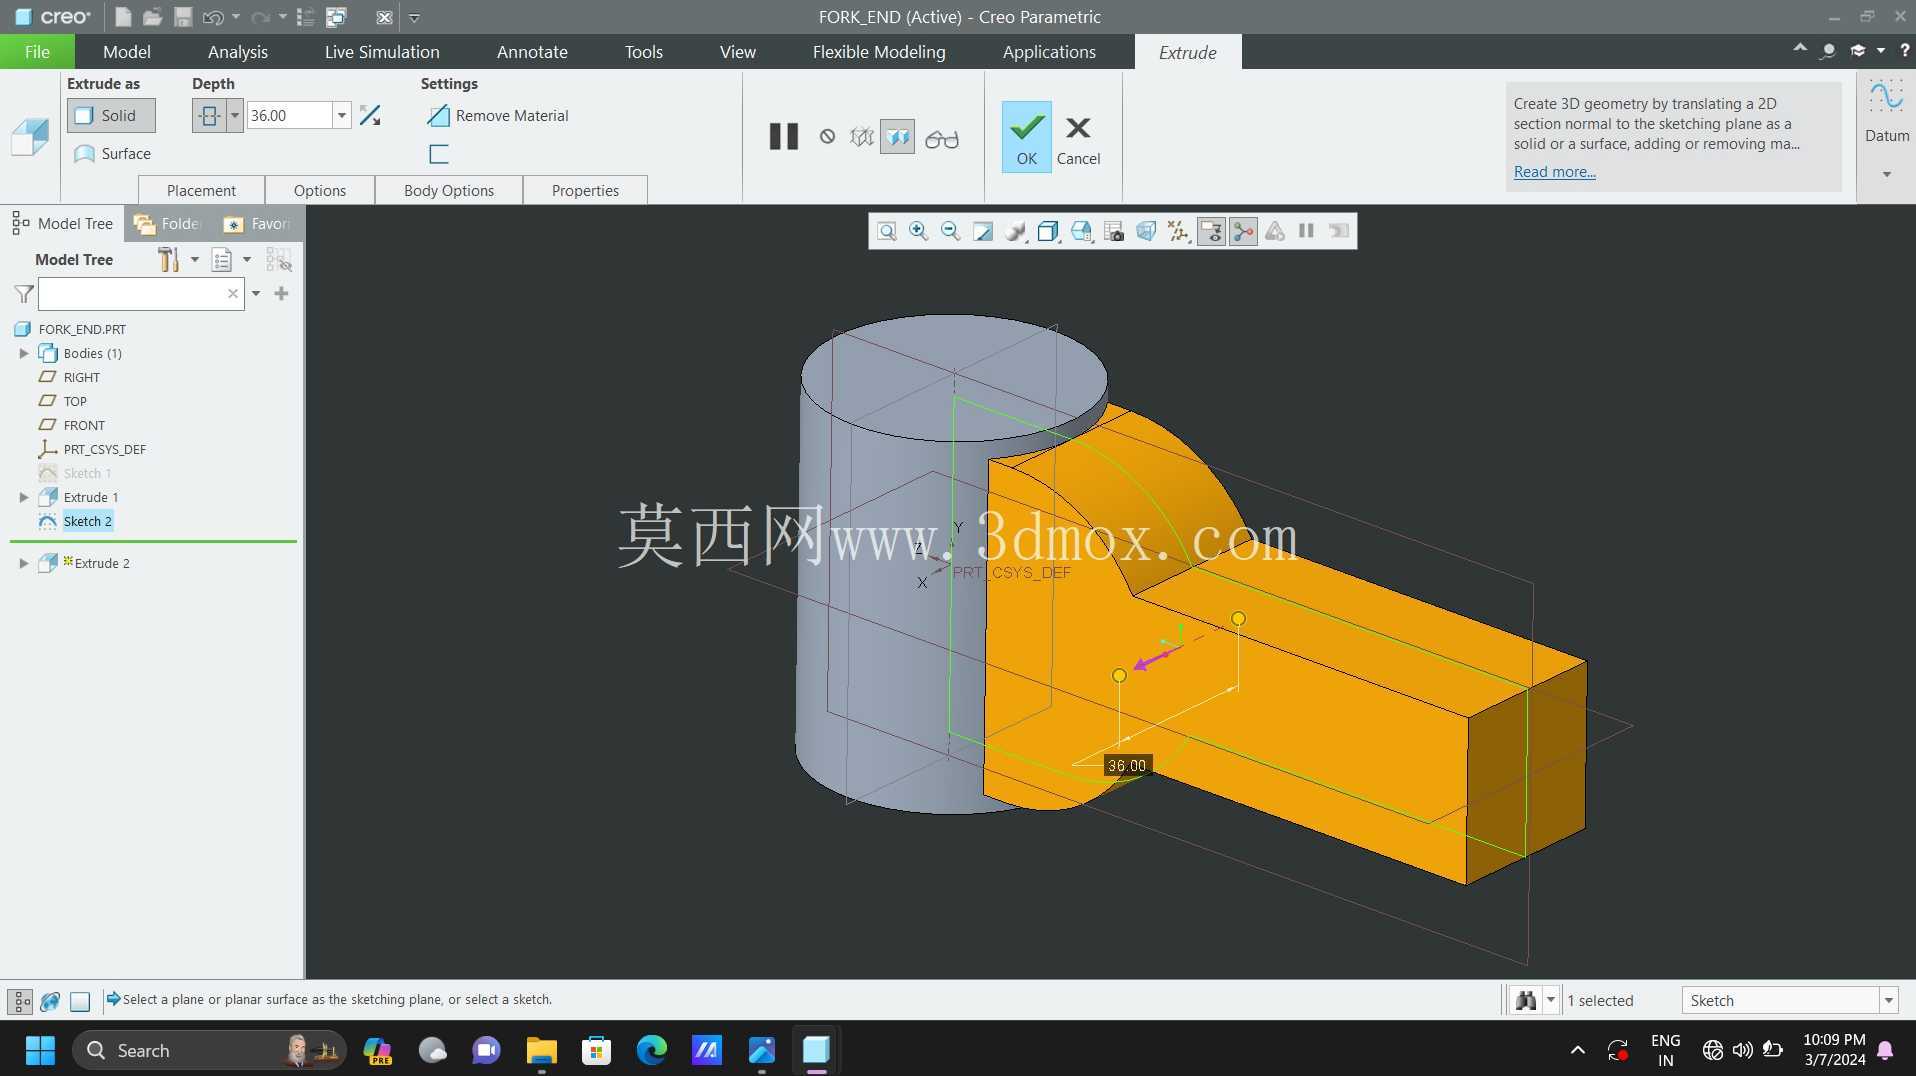
Task: Toggle the Thicken Sketch icon
Action: (x=438, y=154)
